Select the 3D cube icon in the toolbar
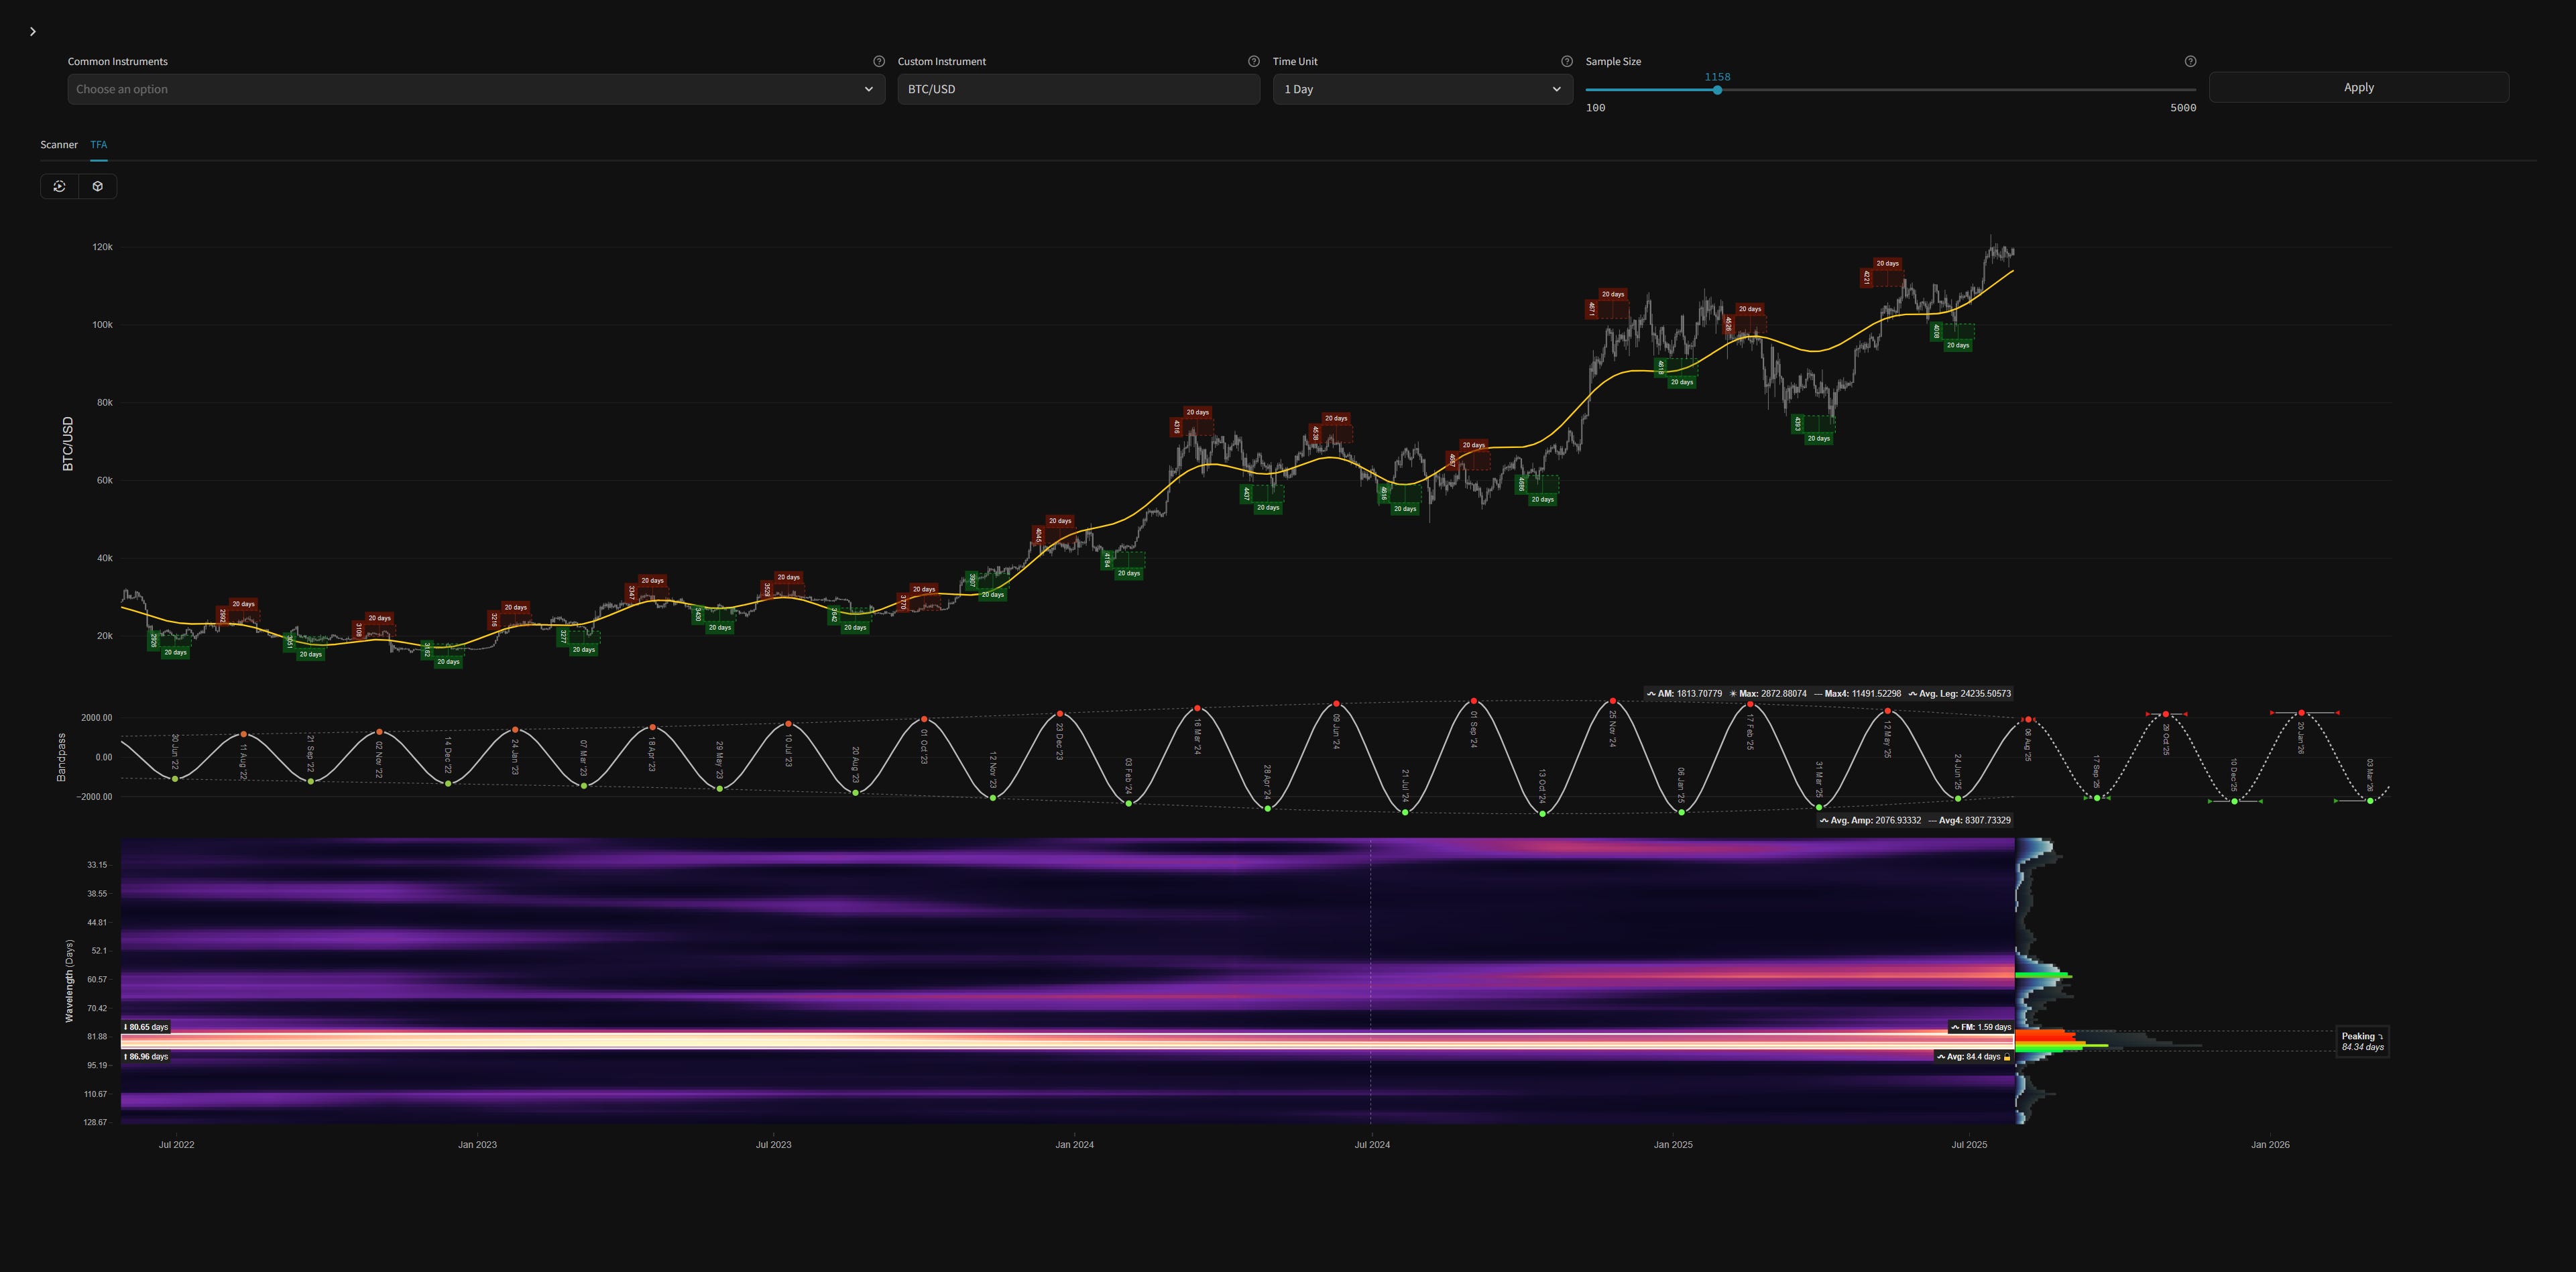This screenshot has height=1272, width=2576. 97,186
